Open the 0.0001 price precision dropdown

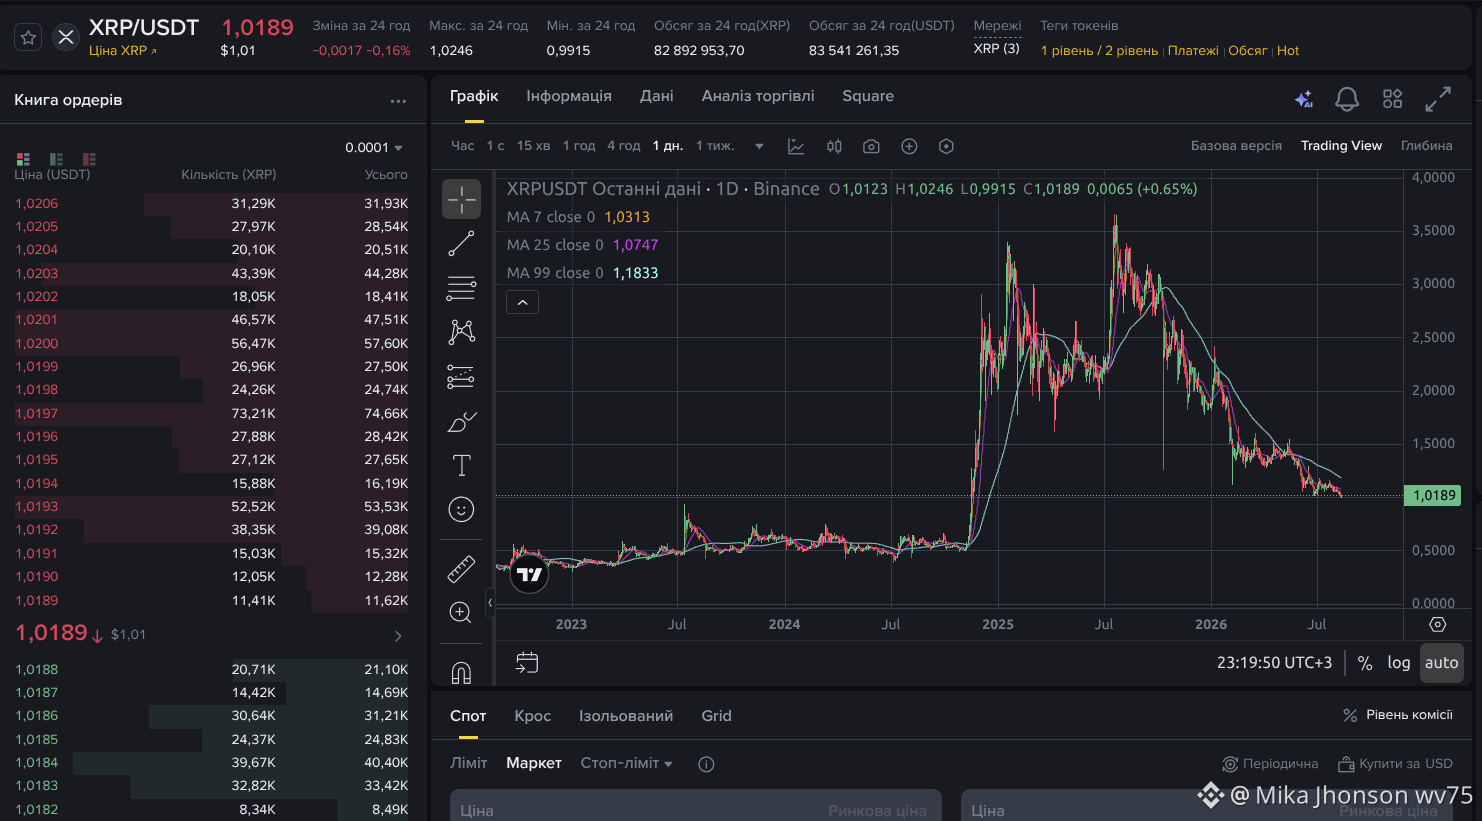tap(374, 147)
